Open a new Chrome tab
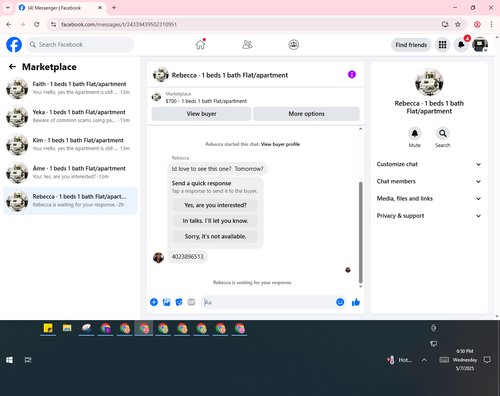 point(114,8)
